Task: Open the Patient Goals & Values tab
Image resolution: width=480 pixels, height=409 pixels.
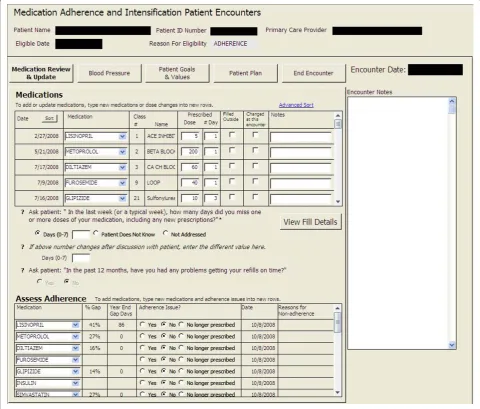Action: [177, 73]
